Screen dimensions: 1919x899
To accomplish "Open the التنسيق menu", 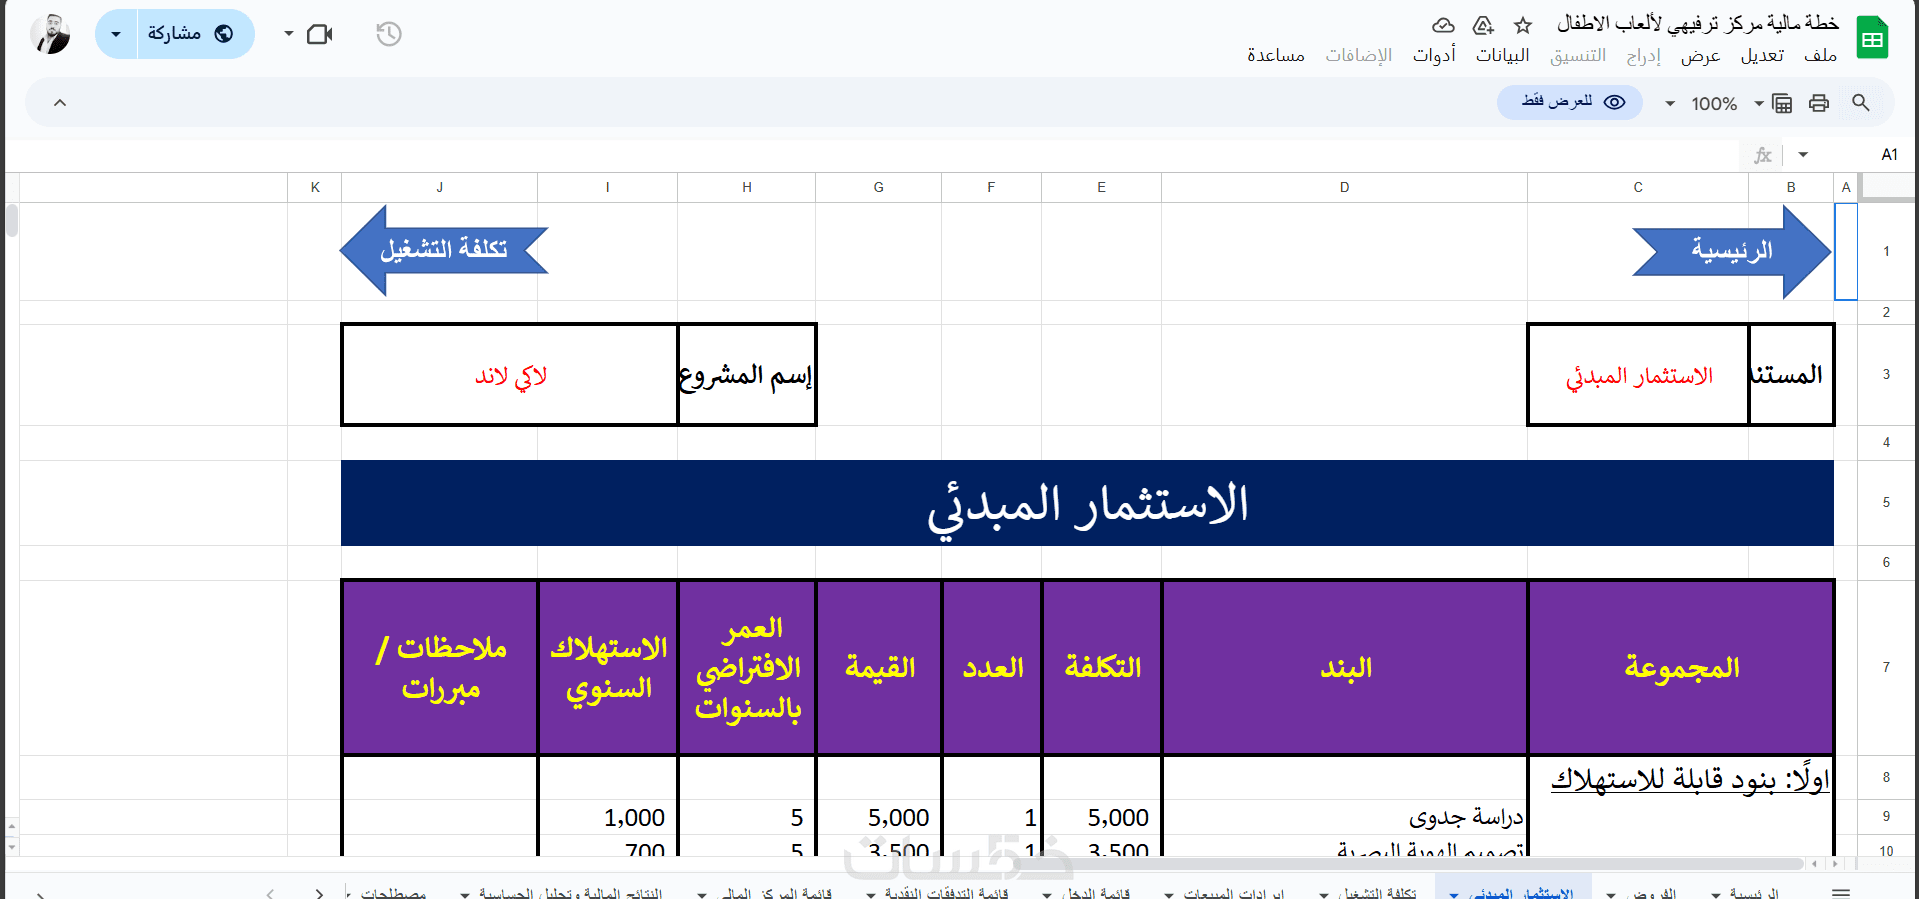I will click(1578, 56).
